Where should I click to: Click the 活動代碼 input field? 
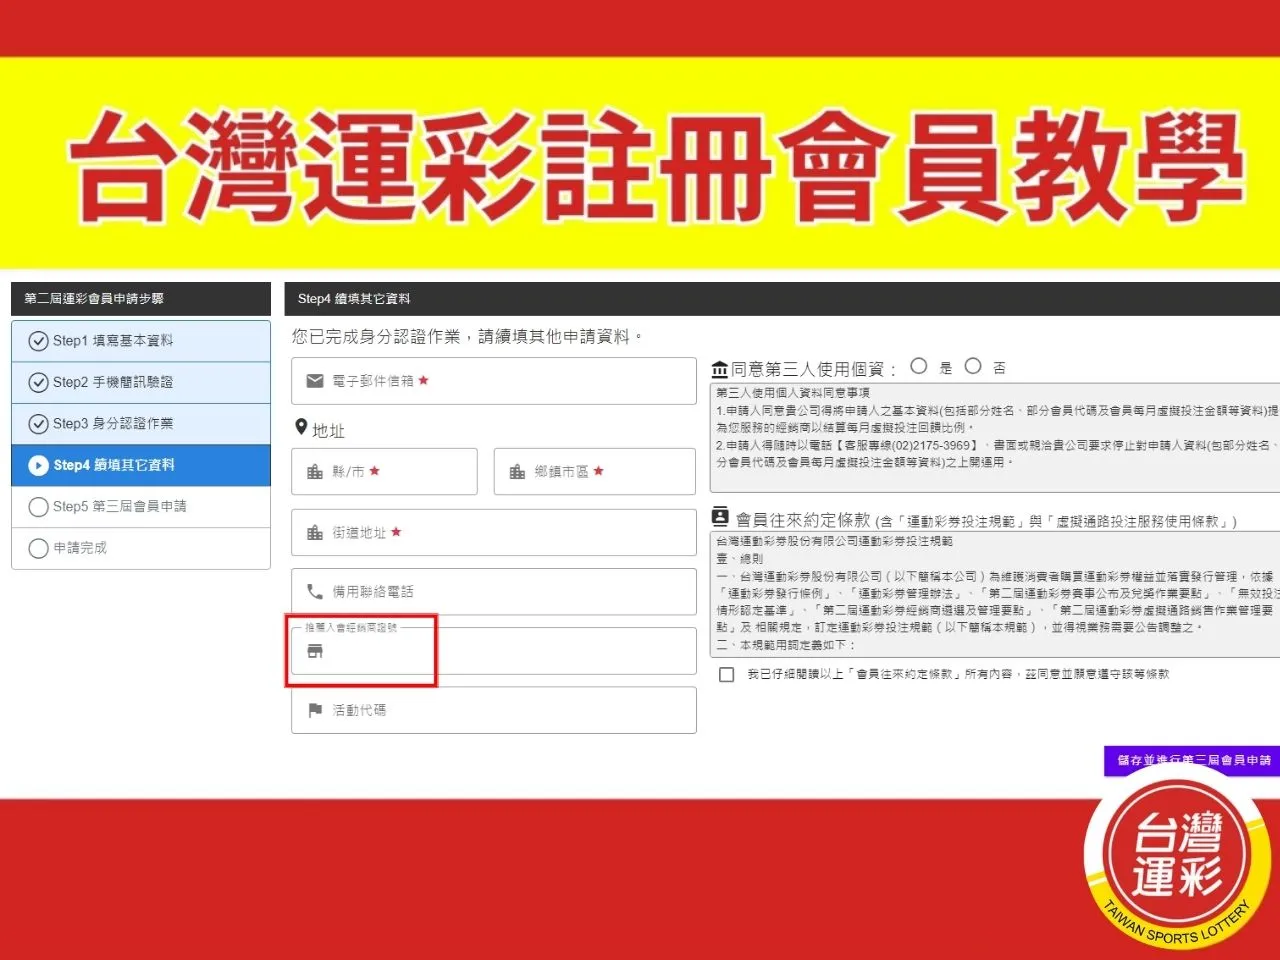494,710
